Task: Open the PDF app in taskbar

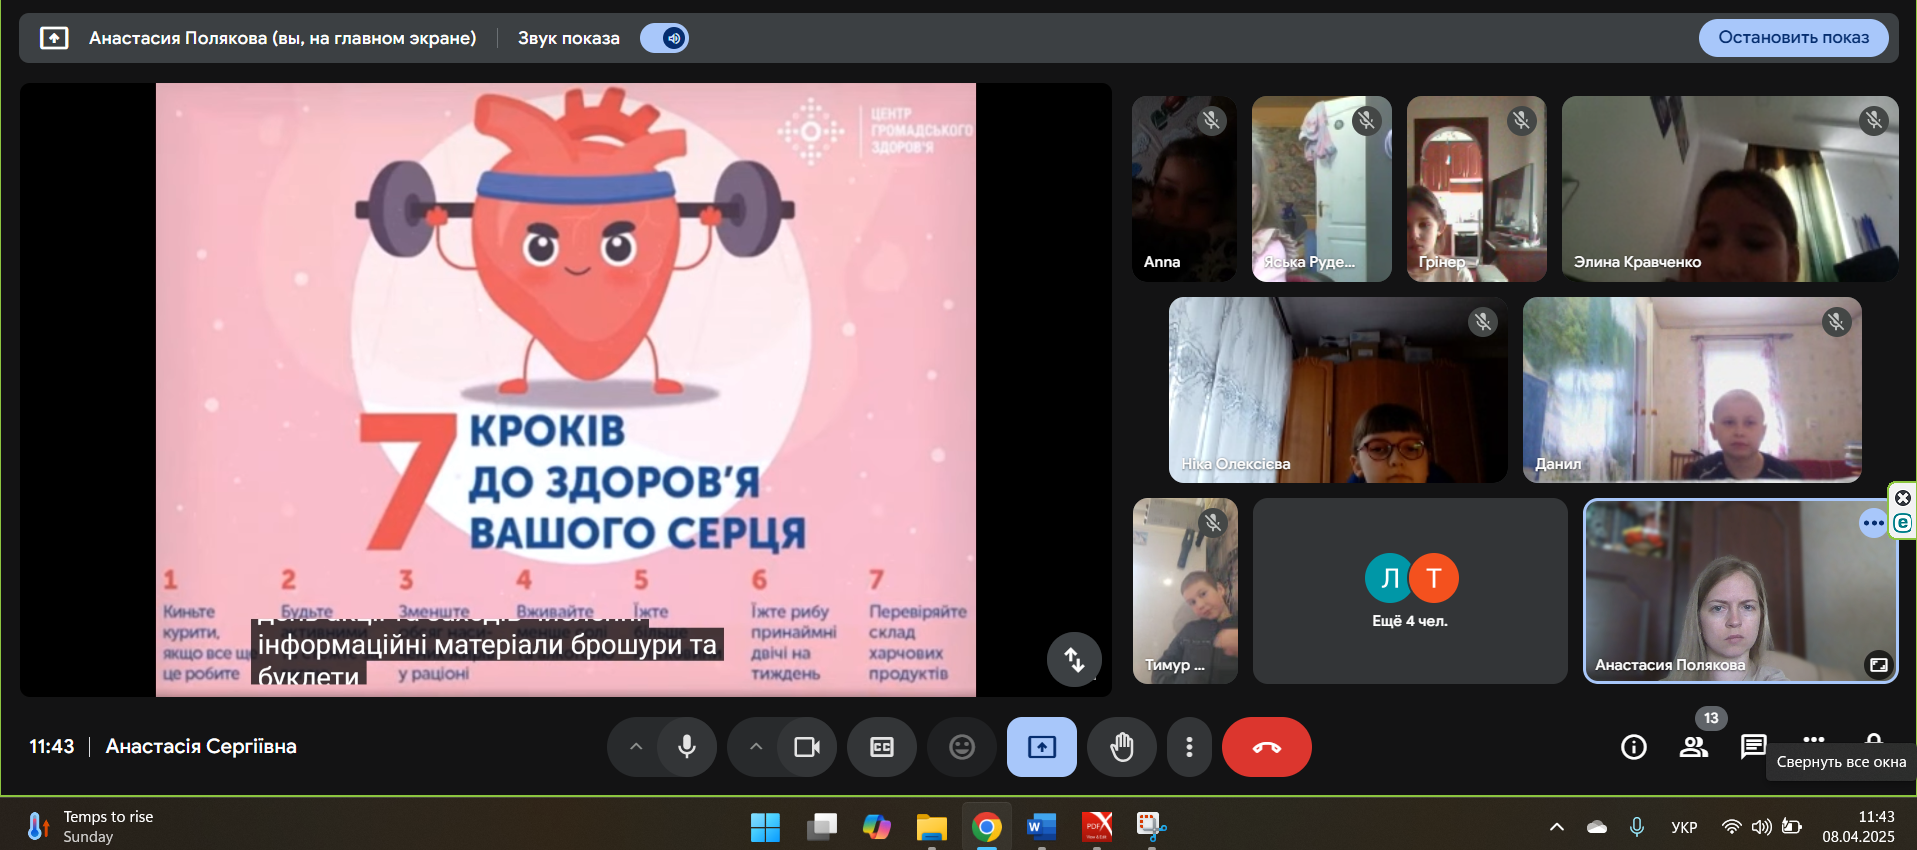Action: [x=1097, y=827]
